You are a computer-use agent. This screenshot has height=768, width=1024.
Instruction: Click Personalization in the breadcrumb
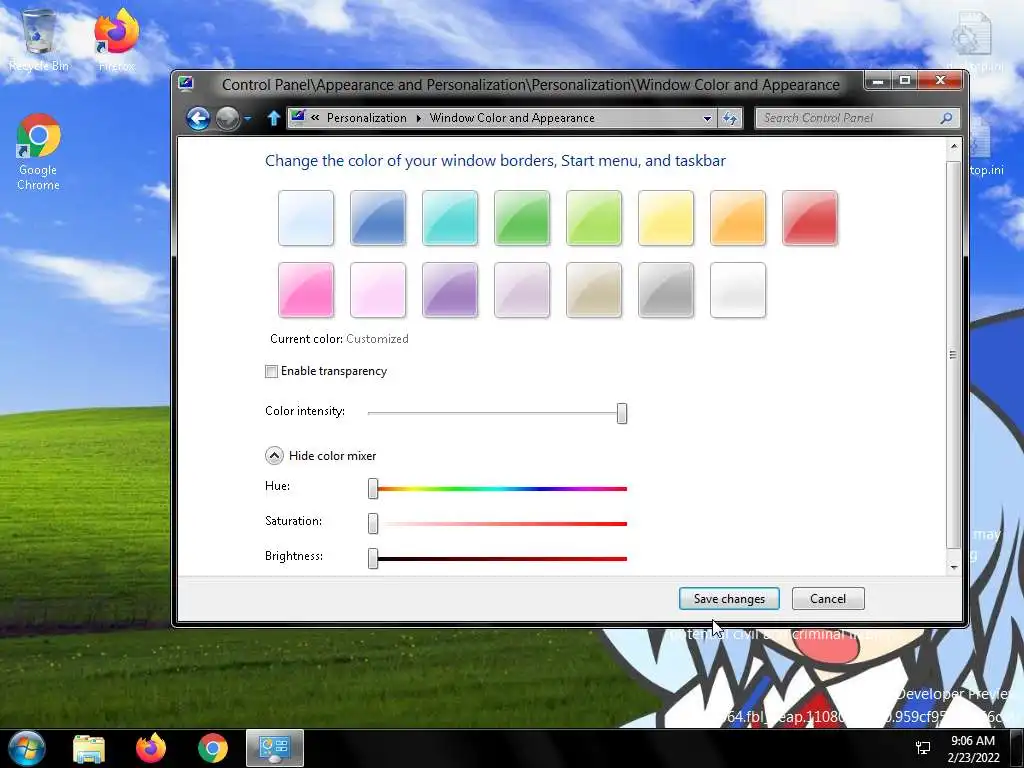coord(366,118)
